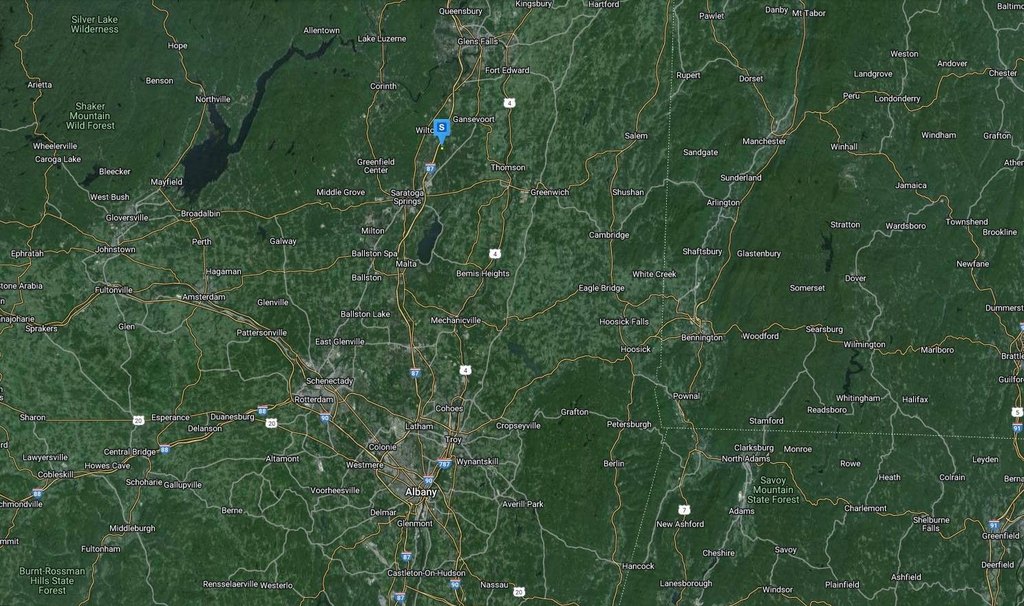Click the Route 20 shield beside Nassau
1024x606 pixels.
click(519, 592)
